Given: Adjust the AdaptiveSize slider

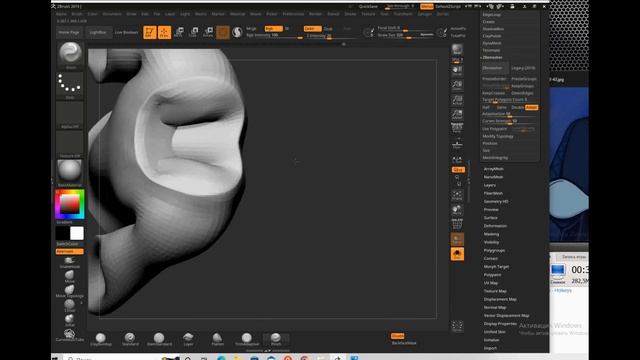Looking at the screenshot, I should coord(509,114).
